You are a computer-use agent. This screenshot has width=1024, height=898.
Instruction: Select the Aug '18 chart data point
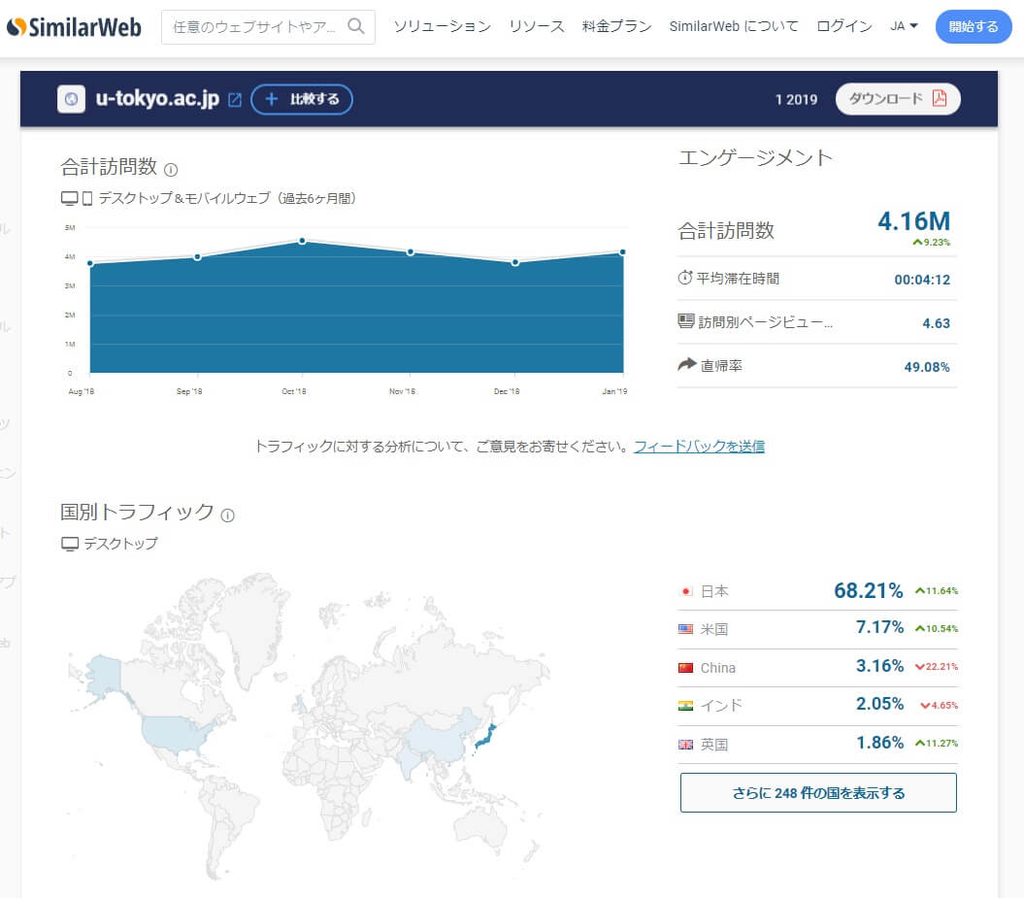pyautogui.click(x=90, y=263)
